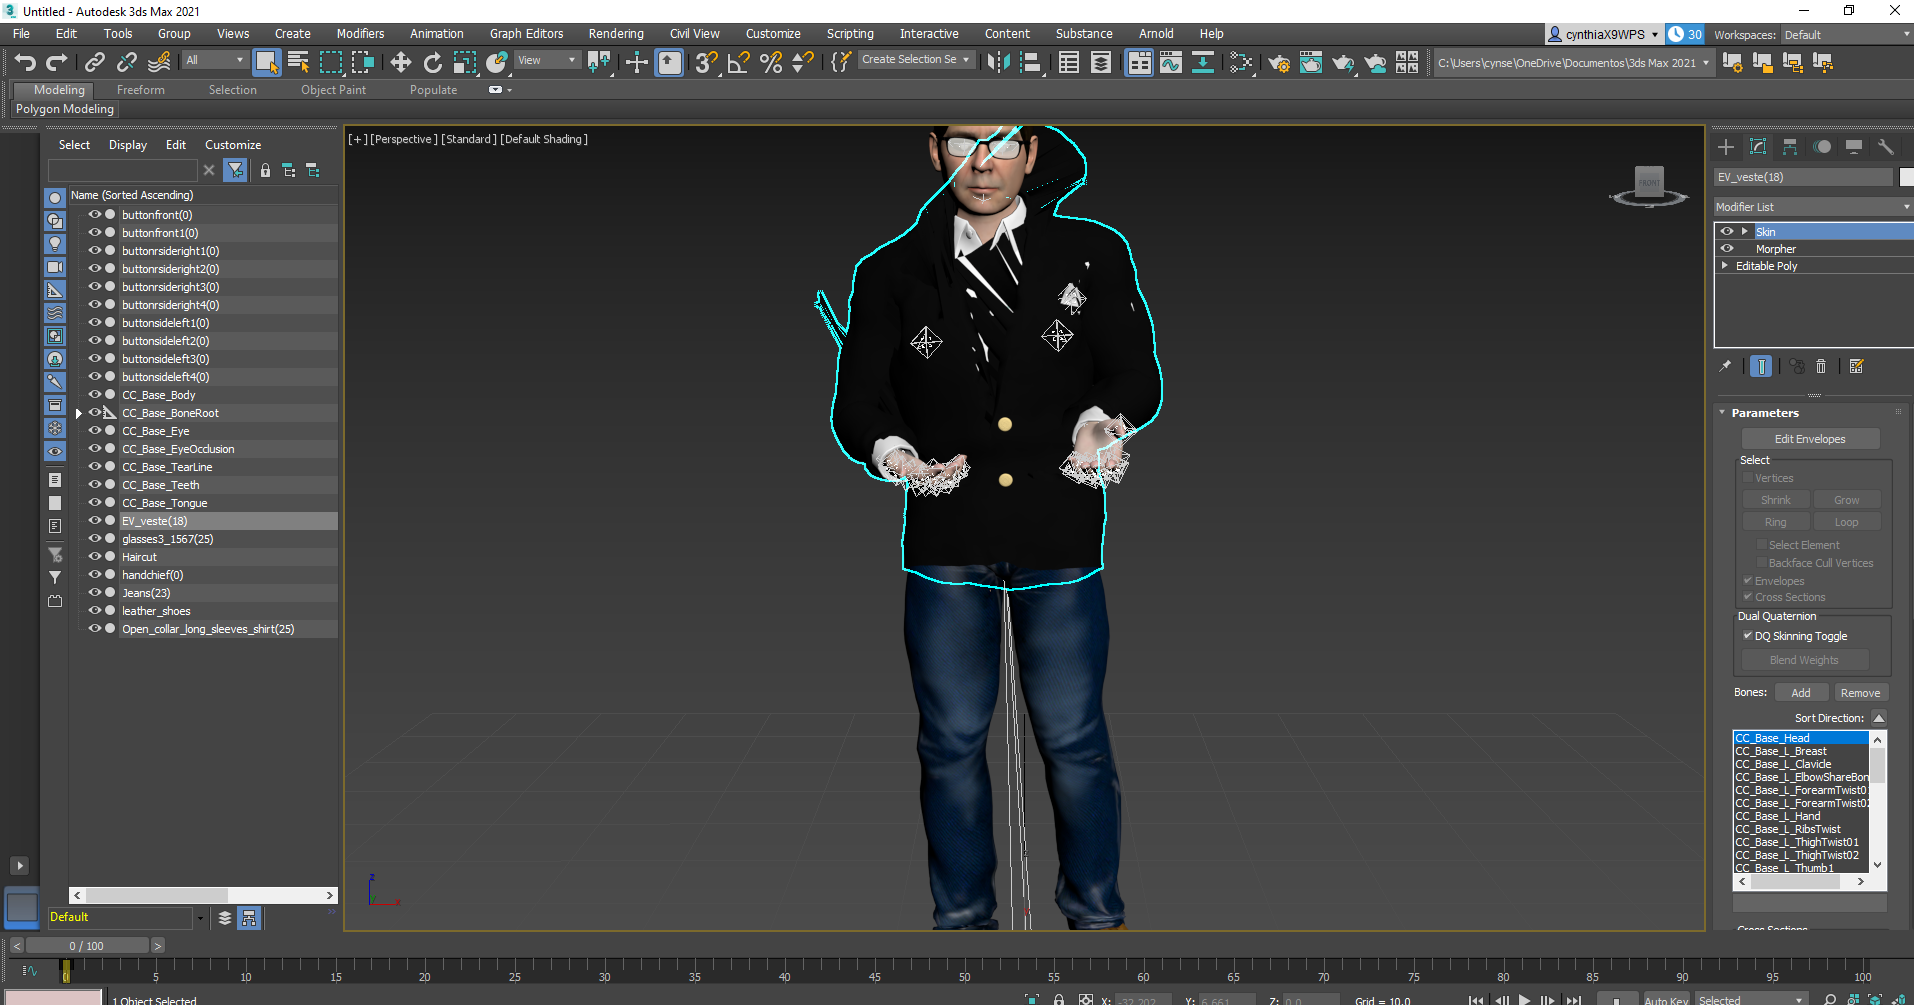Image resolution: width=1914 pixels, height=1005 pixels.
Task: Collapse the Parameters rollout
Action: [1722, 413]
